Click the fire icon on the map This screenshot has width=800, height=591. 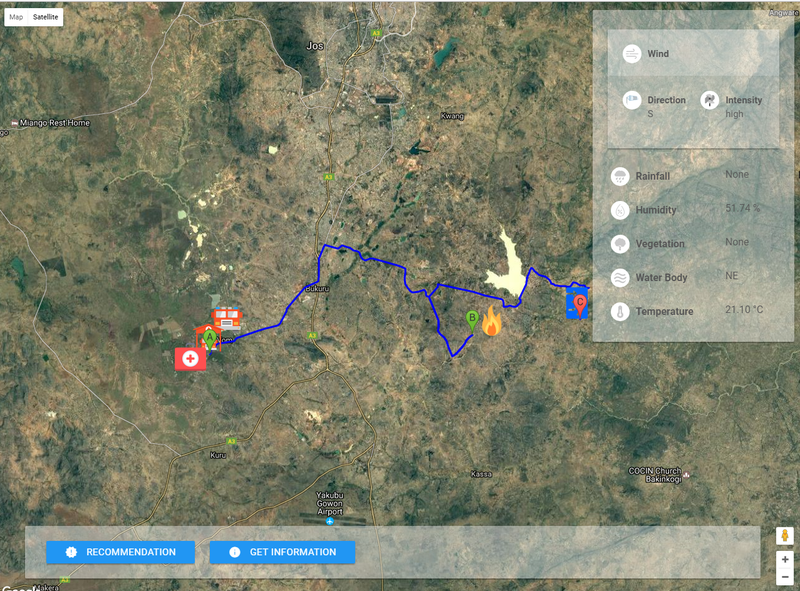coord(491,321)
